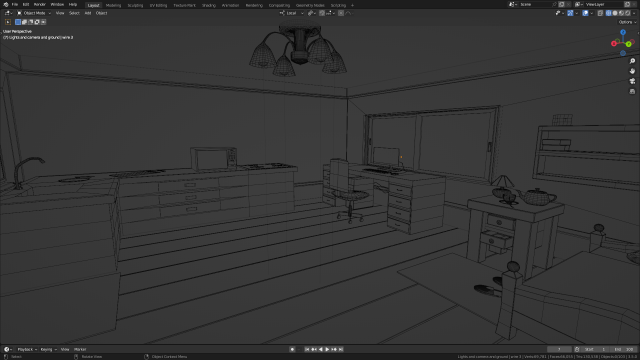Switch to the Compositing workspace tab
This screenshot has width=640, height=360.
(x=279, y=5)
